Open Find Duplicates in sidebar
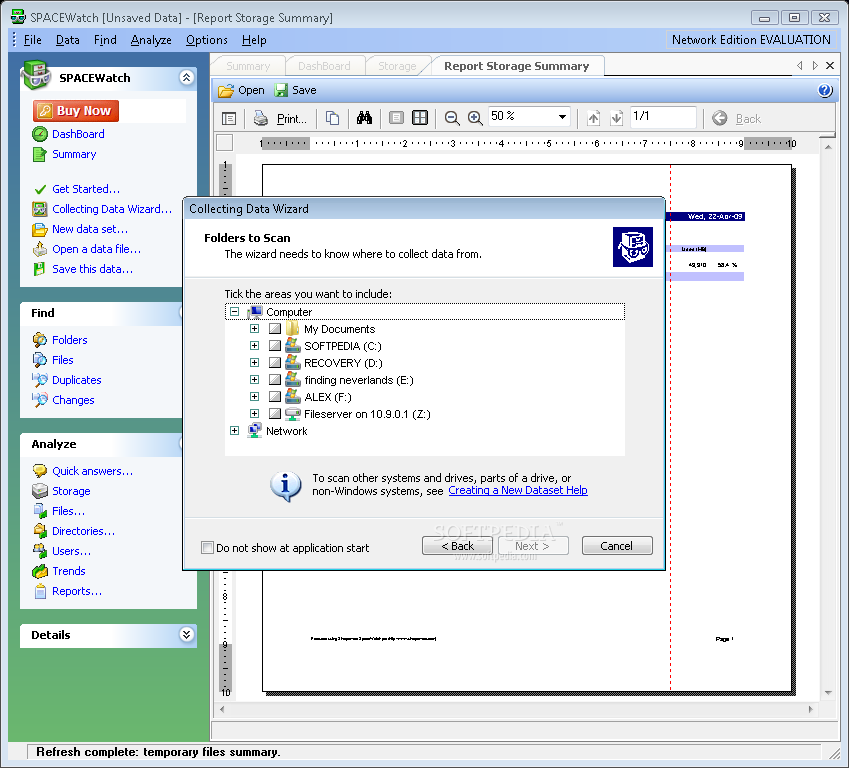Image resolution: width=849 pixels, height=768 pixels. coord(76,380)
